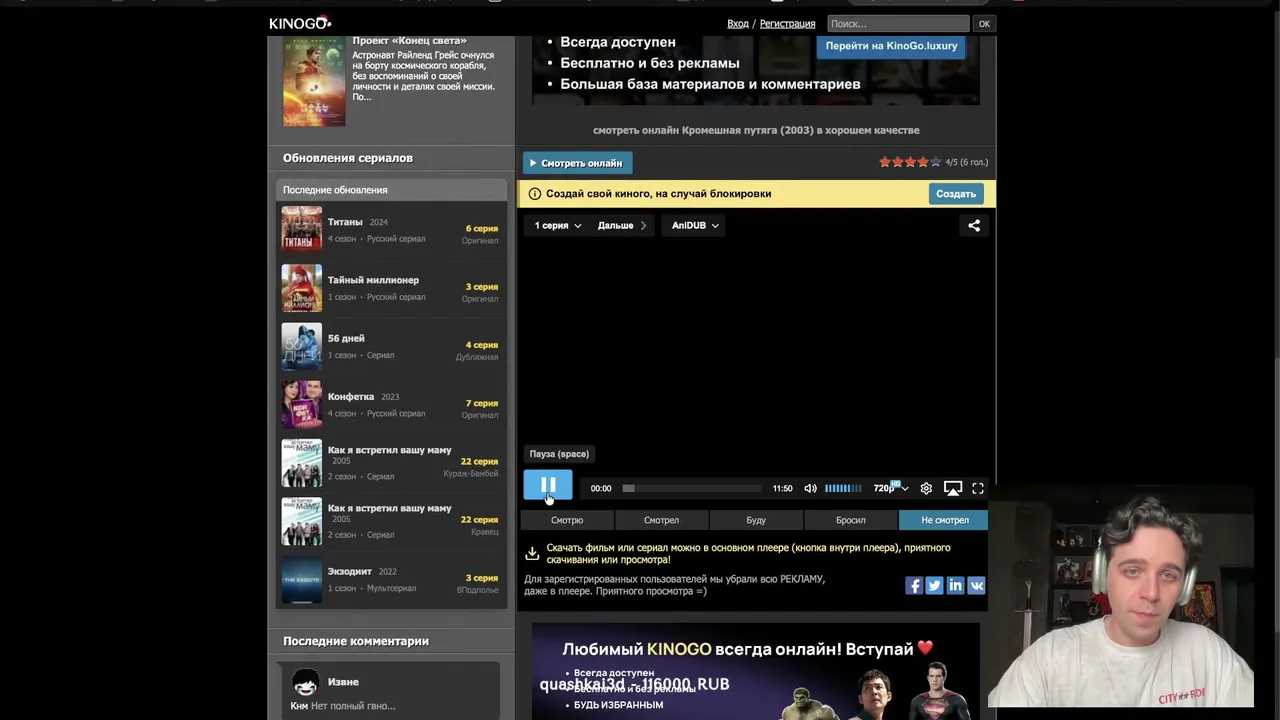Open 'Титаны' series entry
This screenshot has height=720, width=1280.
[x=391, y=228]
